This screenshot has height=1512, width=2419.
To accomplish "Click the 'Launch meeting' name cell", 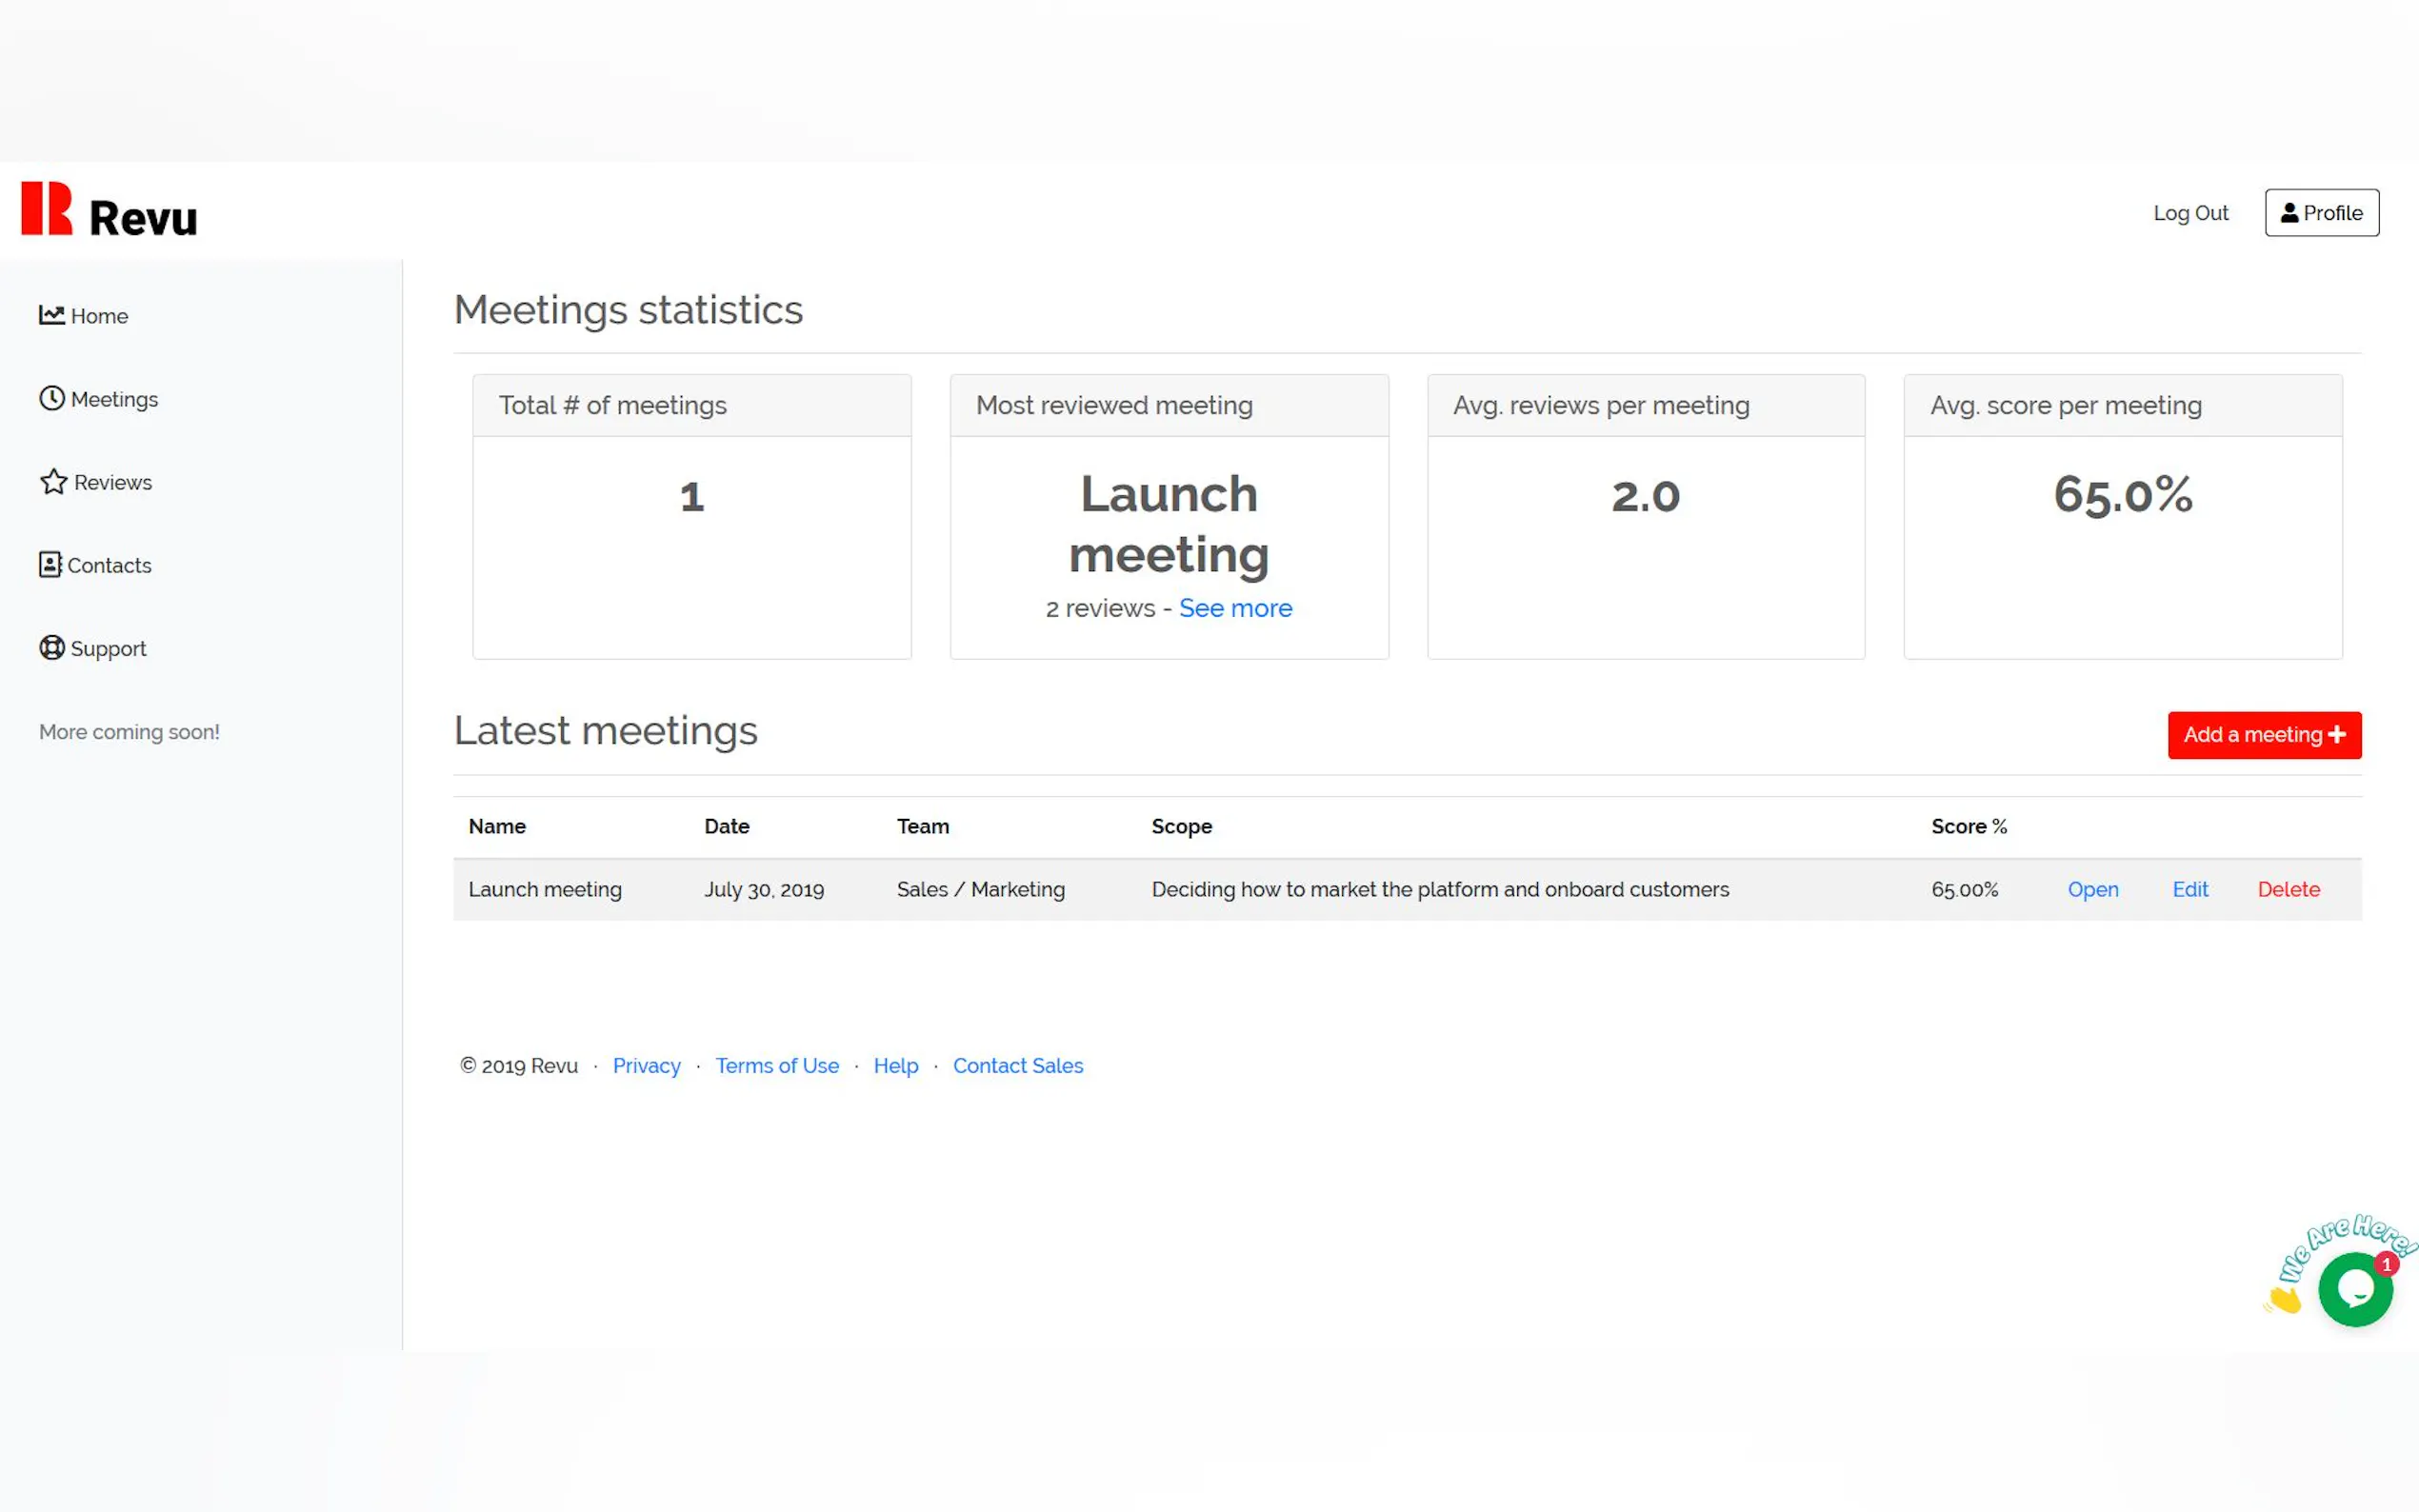I will point(545,889).
